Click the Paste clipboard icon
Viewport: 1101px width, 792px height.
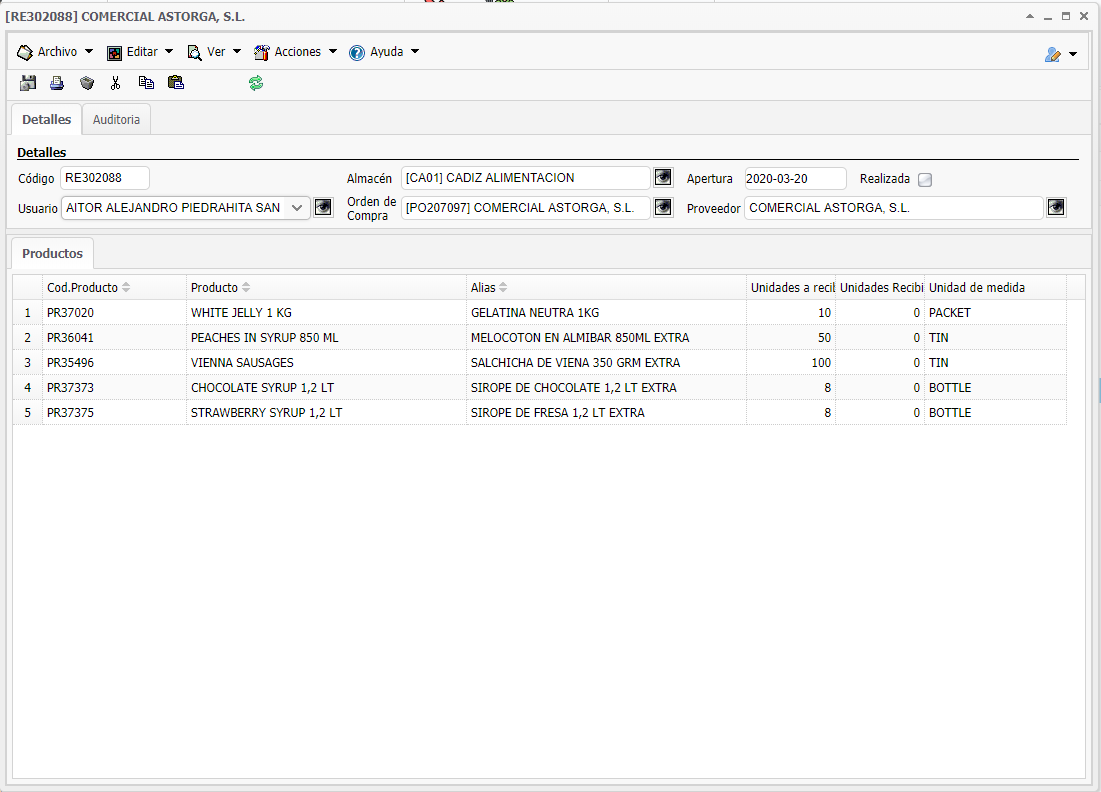click(176, 83)
